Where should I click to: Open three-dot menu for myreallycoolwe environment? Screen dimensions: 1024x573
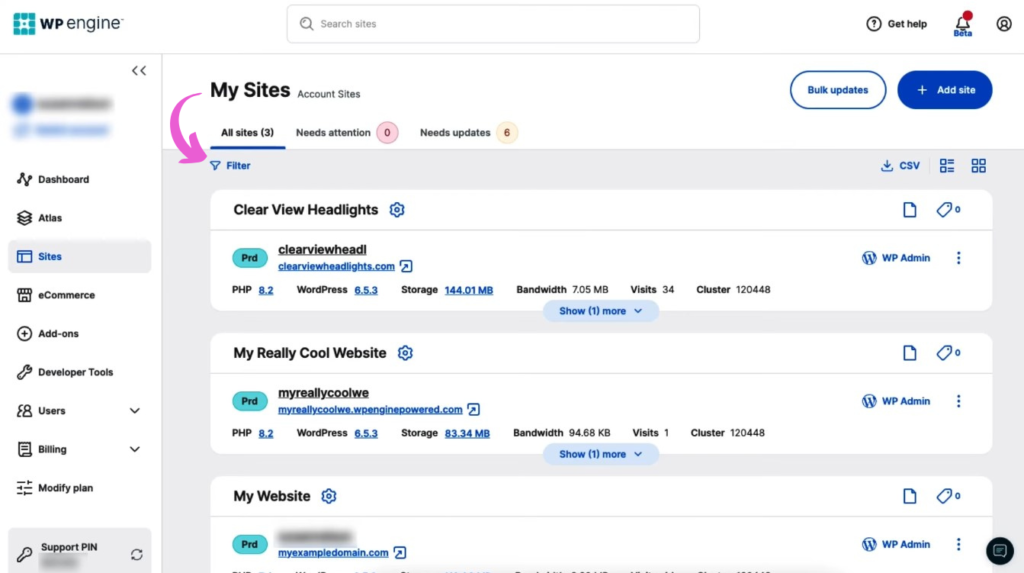click(959, 401)
